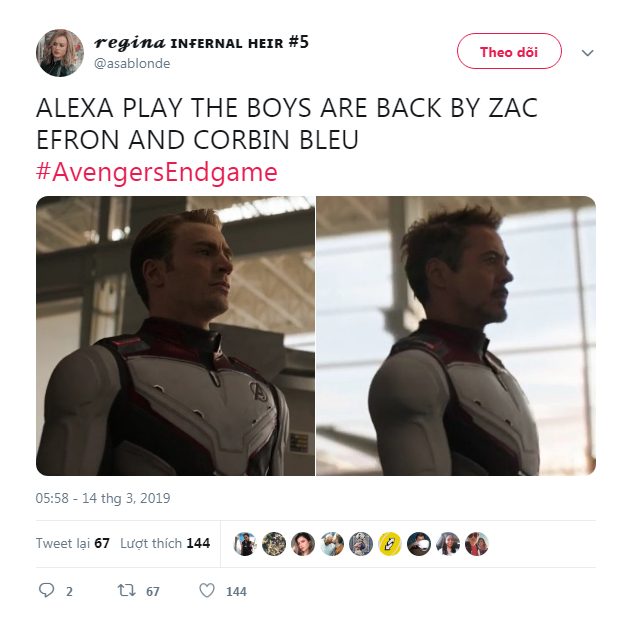Click the fifth liker avatar with grey tones
Image resolution: width=633 pixels, height=625 pixels.
(x=361, y=544)
